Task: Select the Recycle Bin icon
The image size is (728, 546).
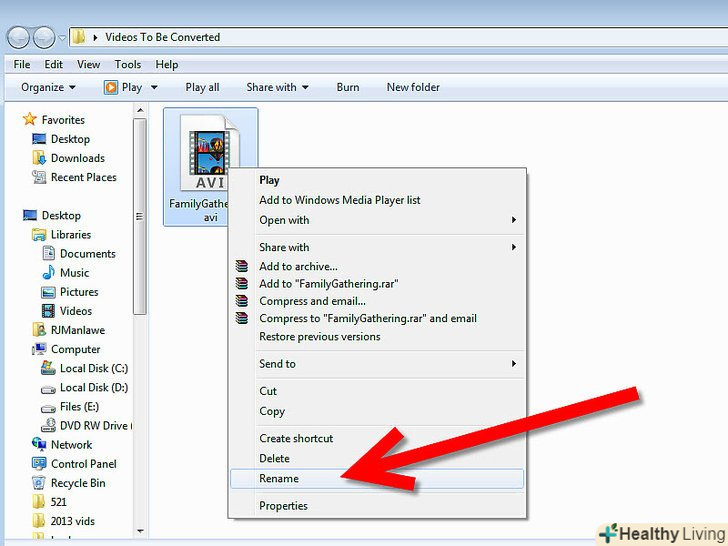Action: click(x=39, y=483)
